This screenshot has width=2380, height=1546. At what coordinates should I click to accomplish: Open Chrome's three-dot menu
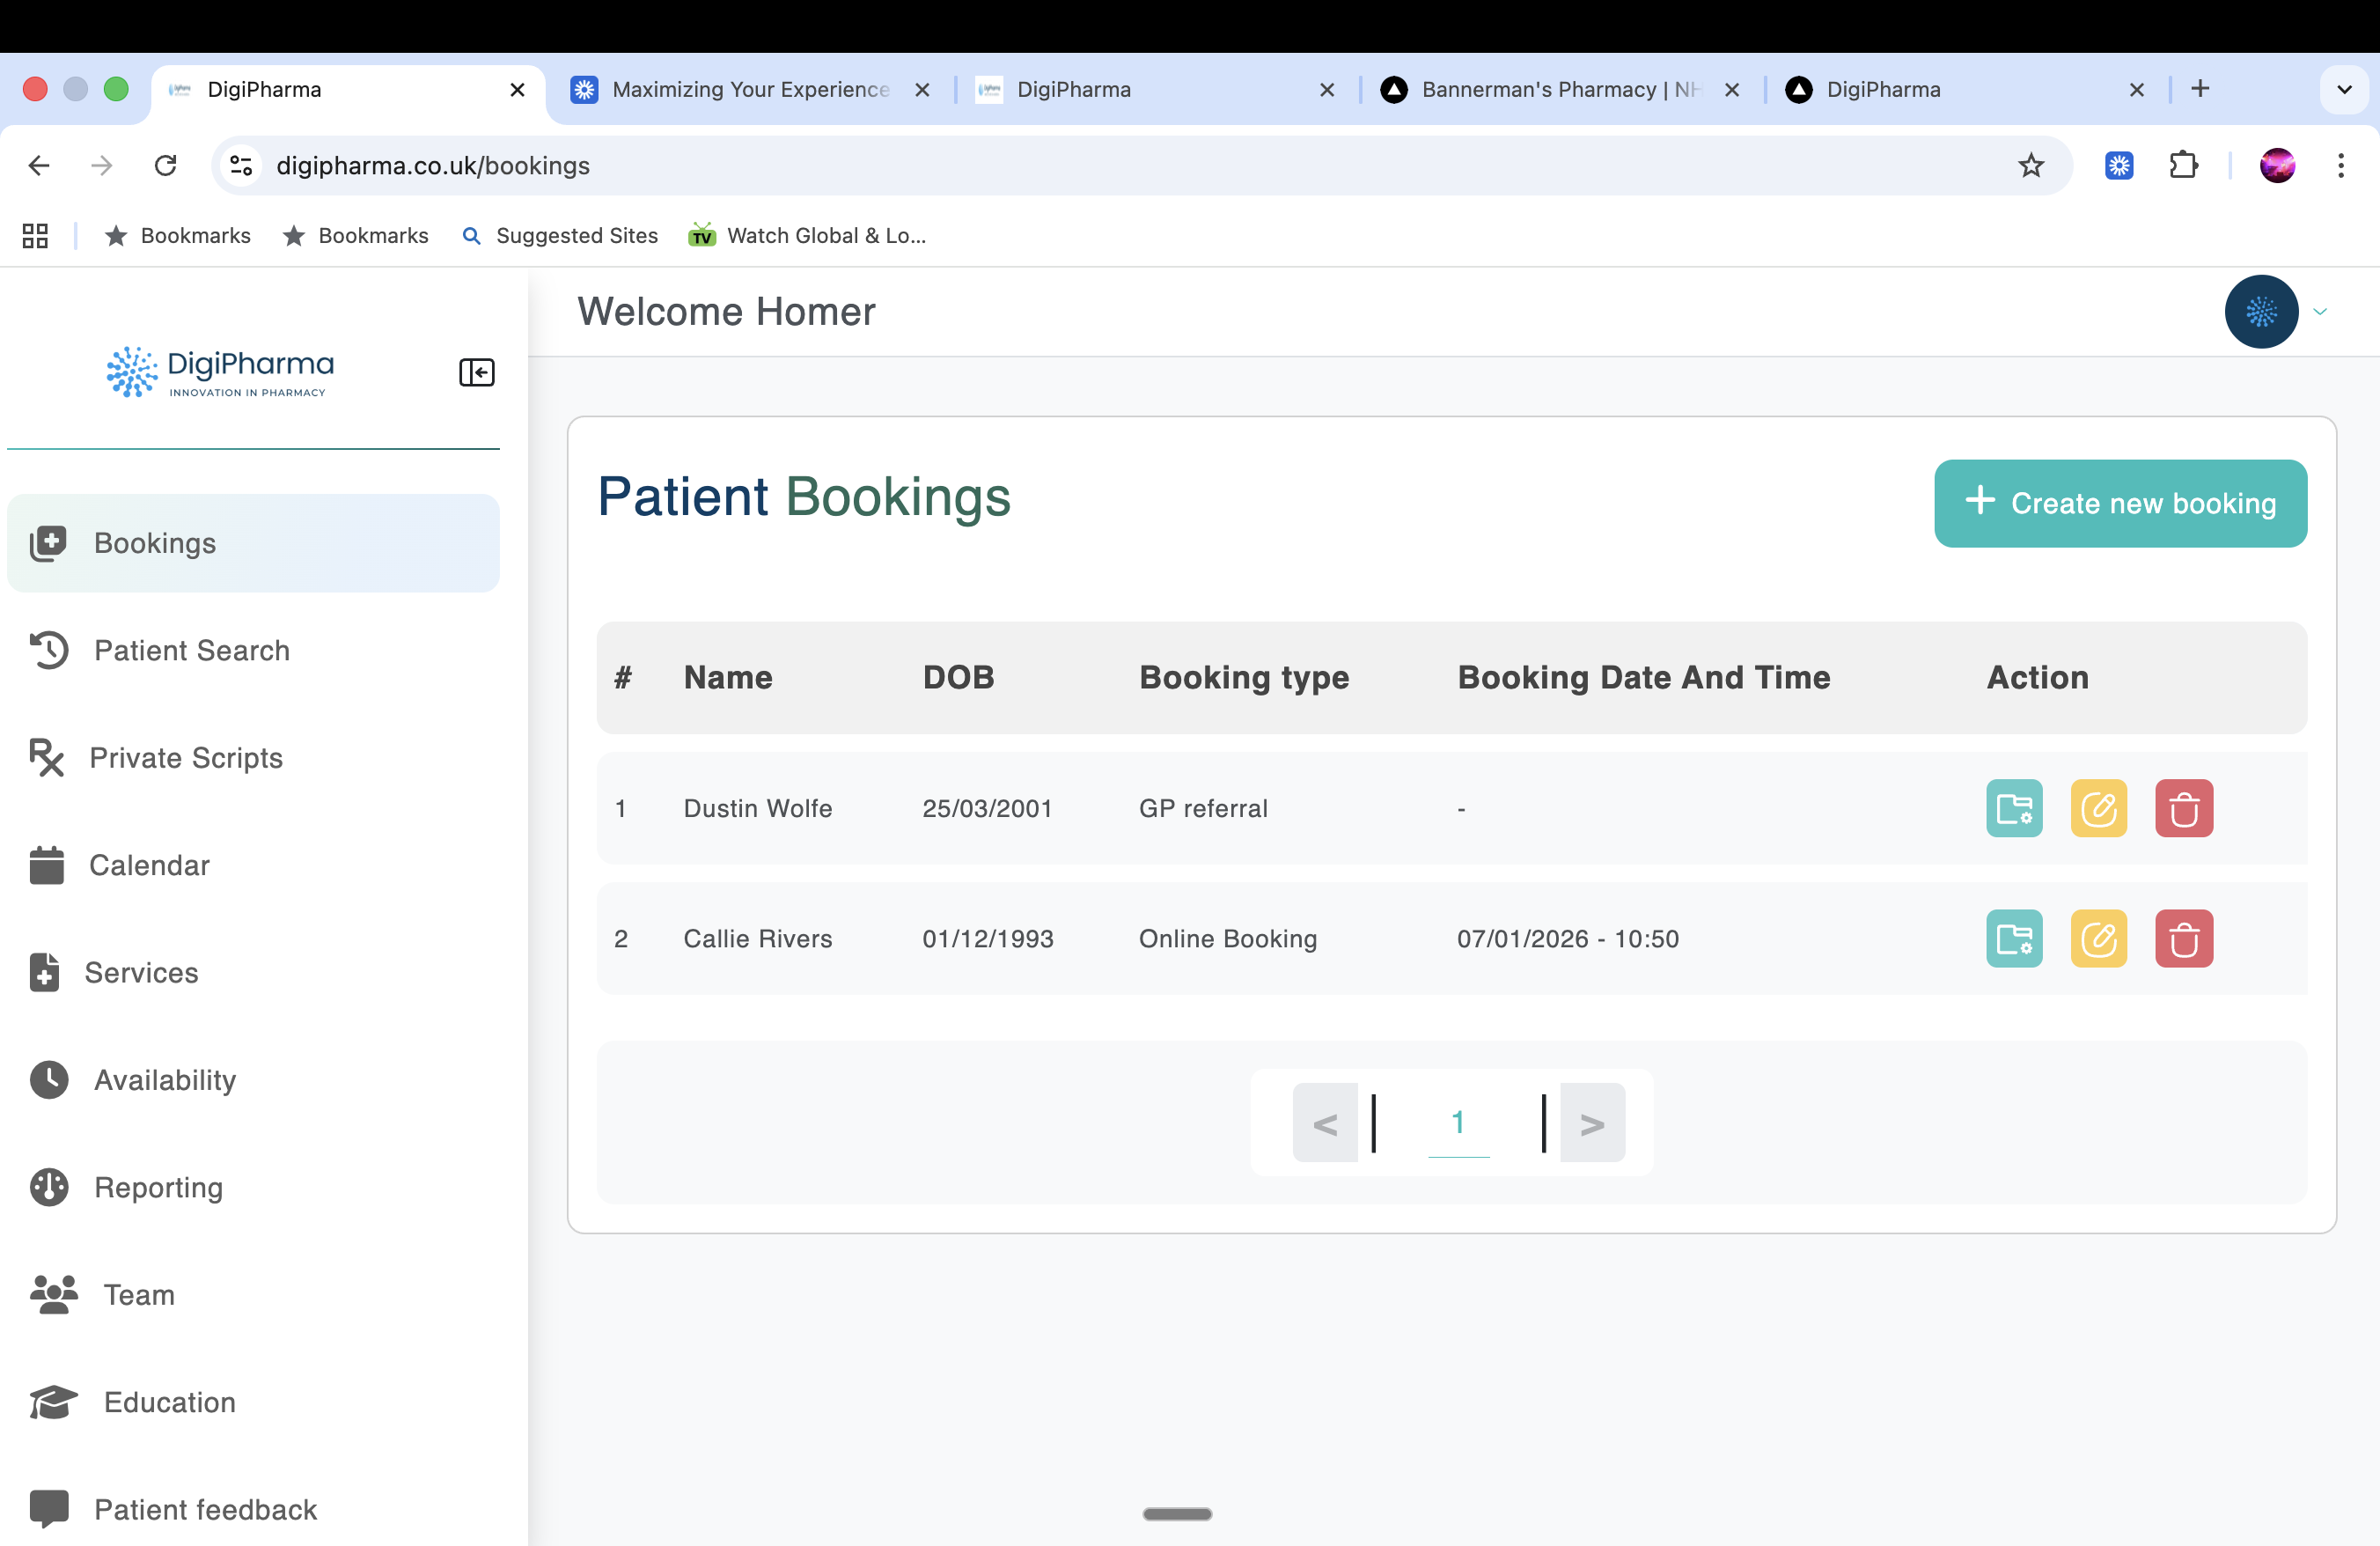coord(2340,165)
